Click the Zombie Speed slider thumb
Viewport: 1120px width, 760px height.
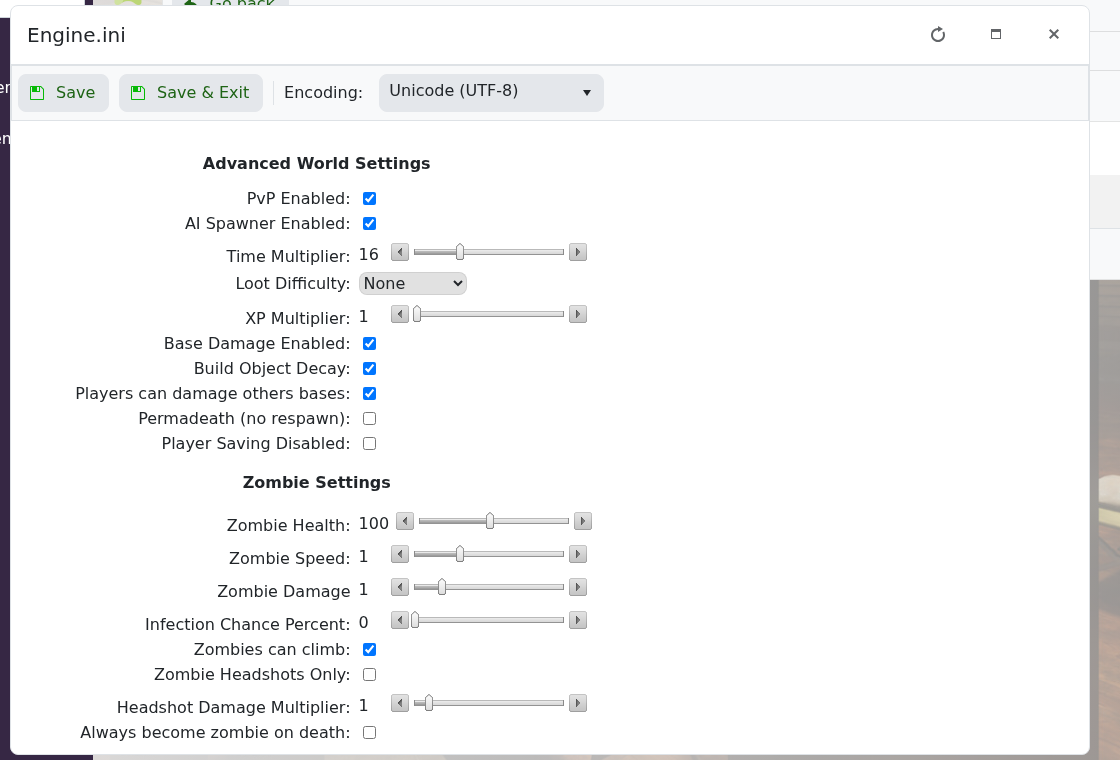coord(460,554)
